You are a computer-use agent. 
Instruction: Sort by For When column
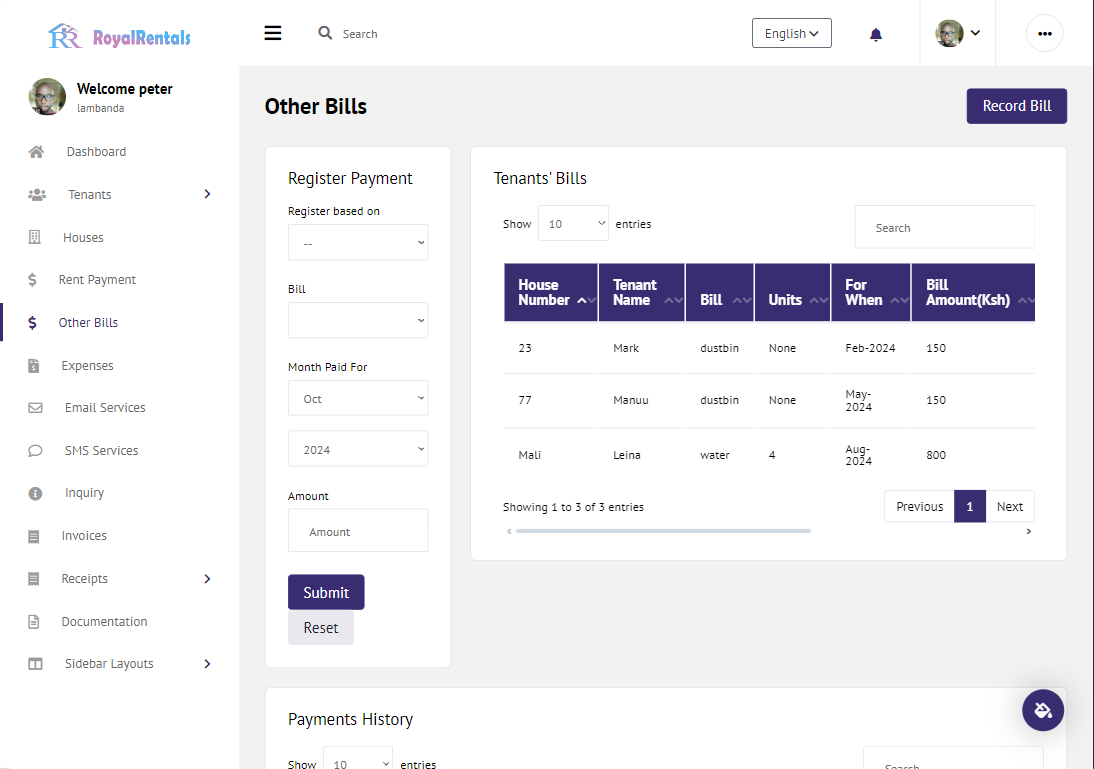click(x=871, y=292)
